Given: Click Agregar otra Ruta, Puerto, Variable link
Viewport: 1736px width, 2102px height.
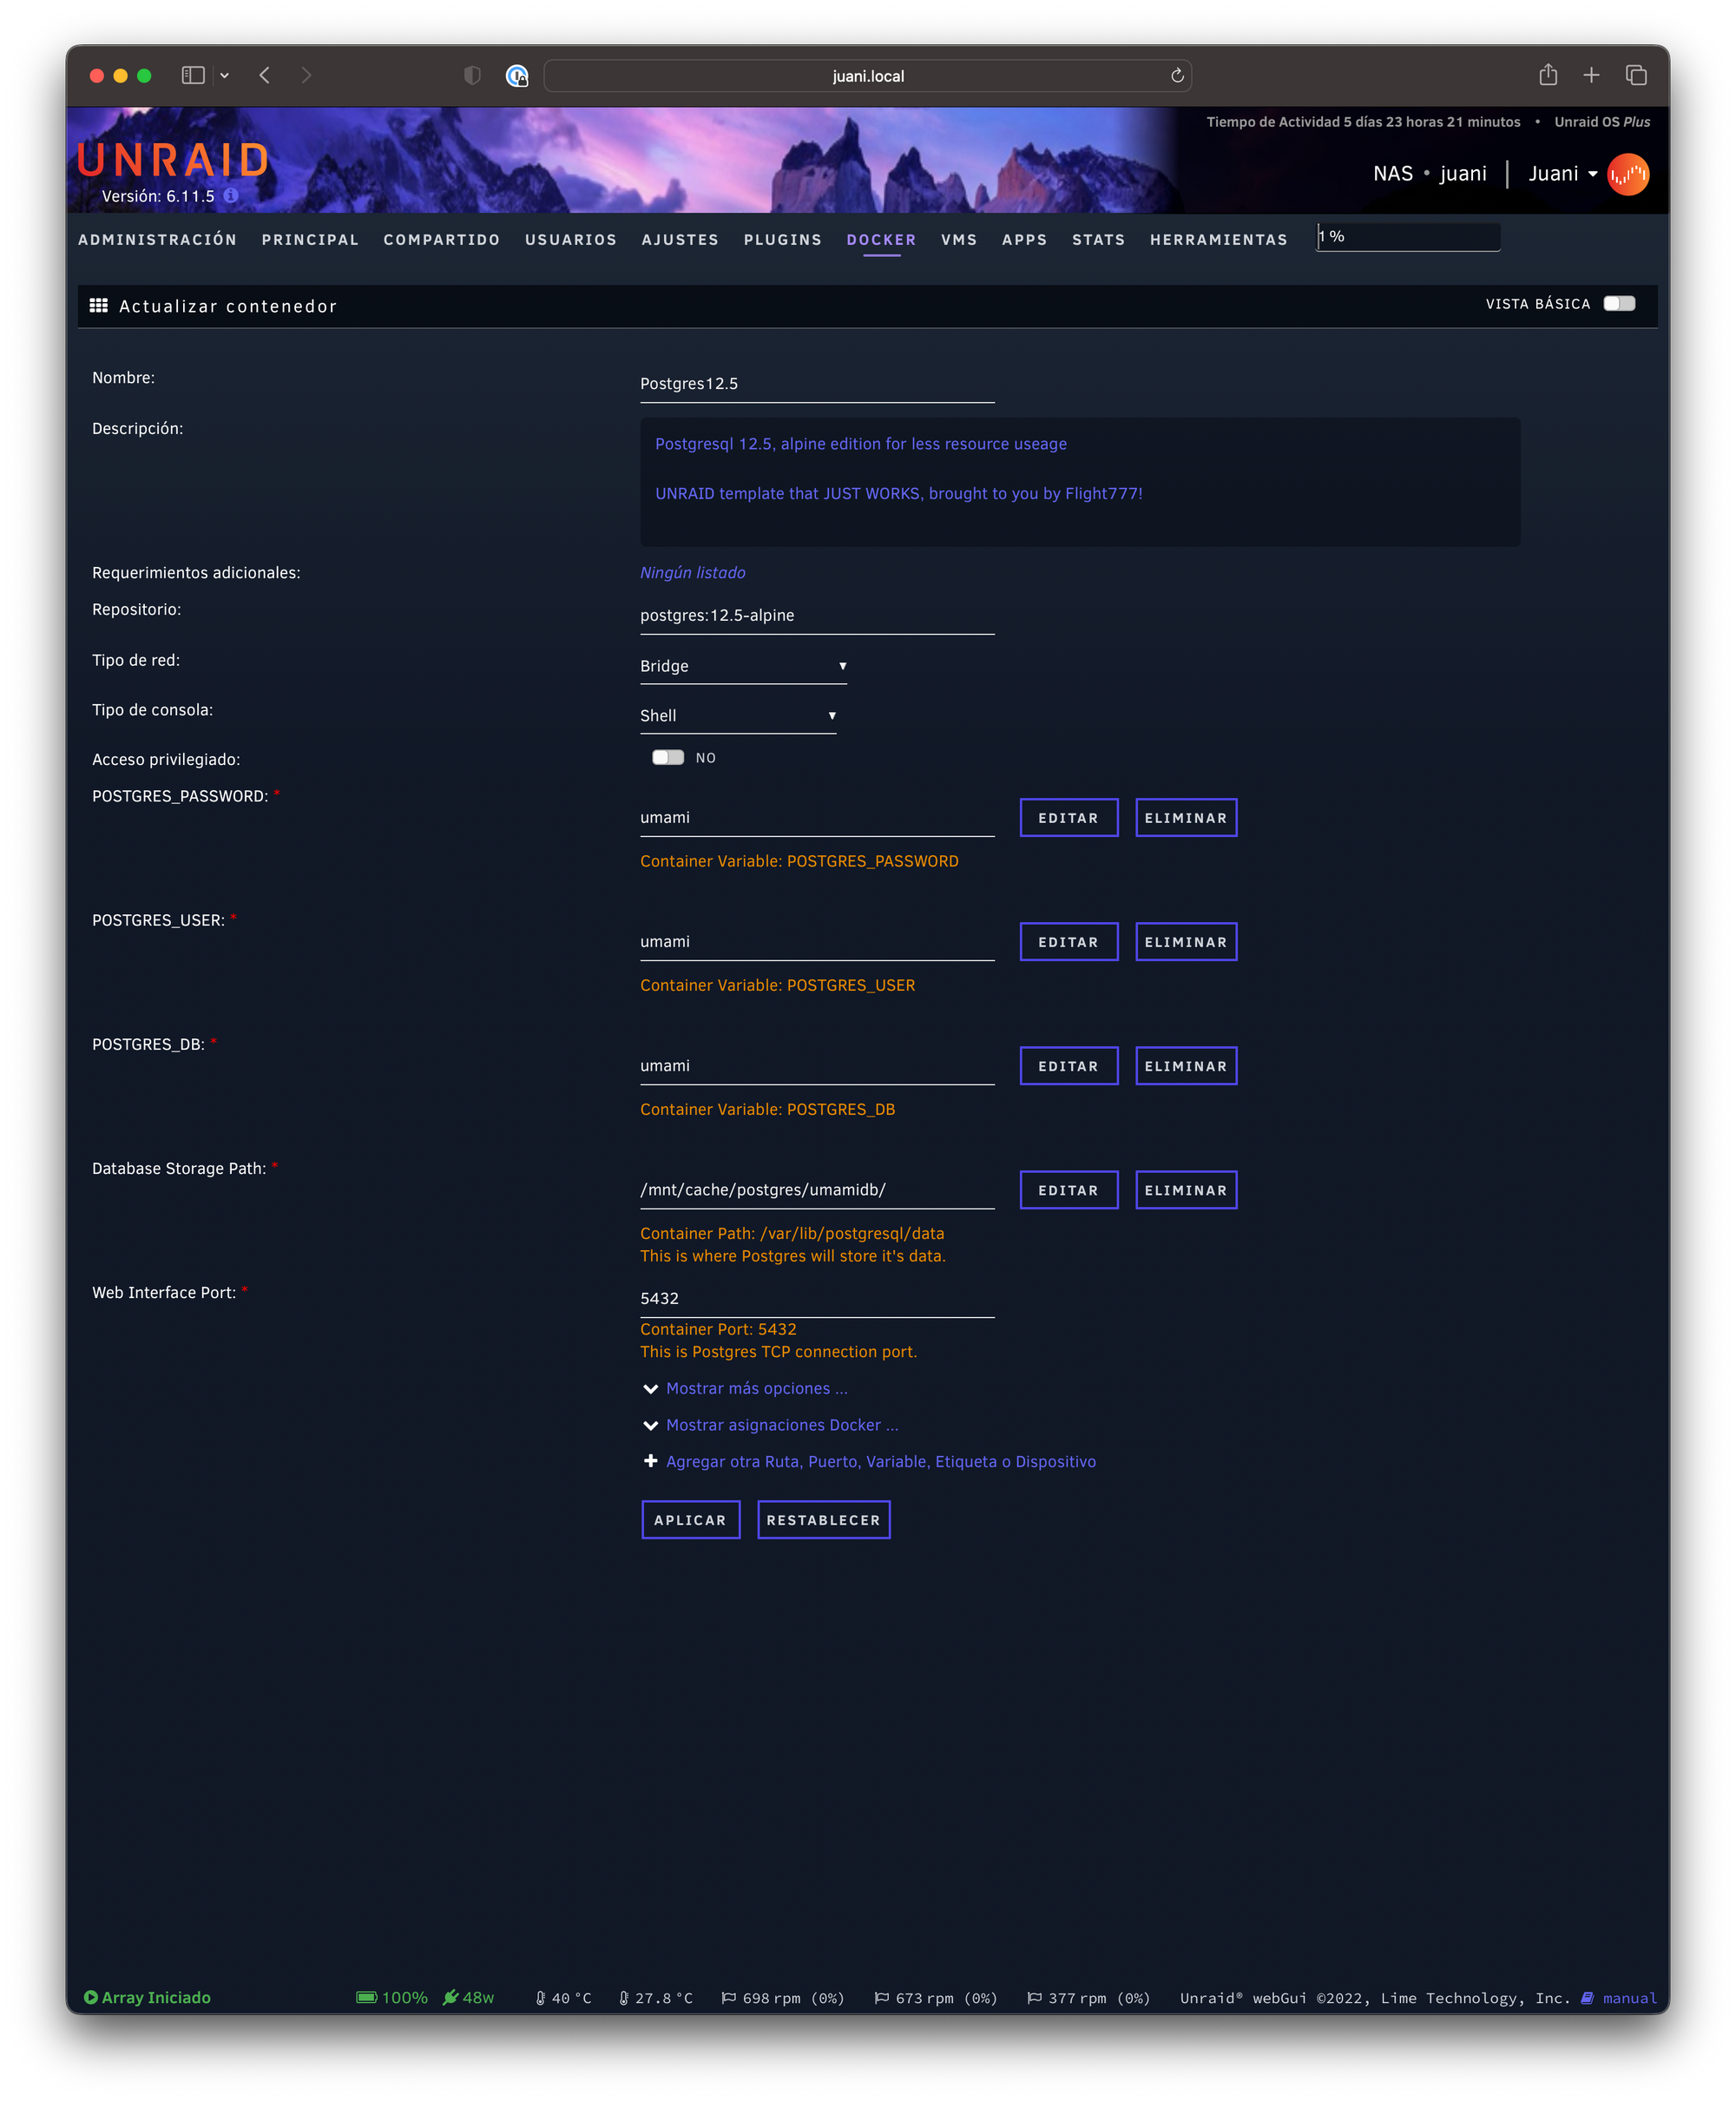Looking at the screenshot, I should [x=881, y=1461].
